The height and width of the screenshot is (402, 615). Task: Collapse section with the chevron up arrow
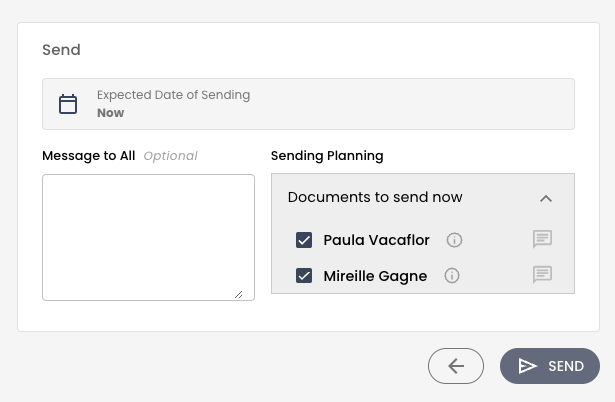pos(546,198)
